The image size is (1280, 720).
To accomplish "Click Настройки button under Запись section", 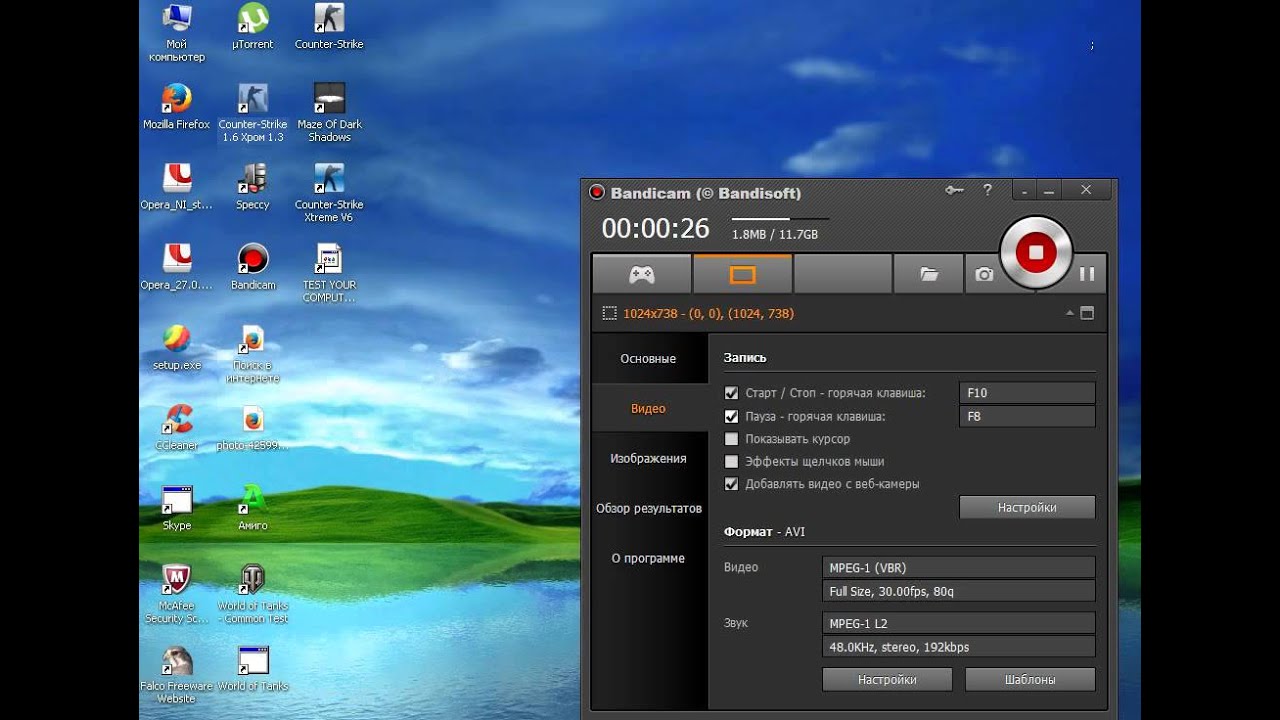I will click(1027, 508).
